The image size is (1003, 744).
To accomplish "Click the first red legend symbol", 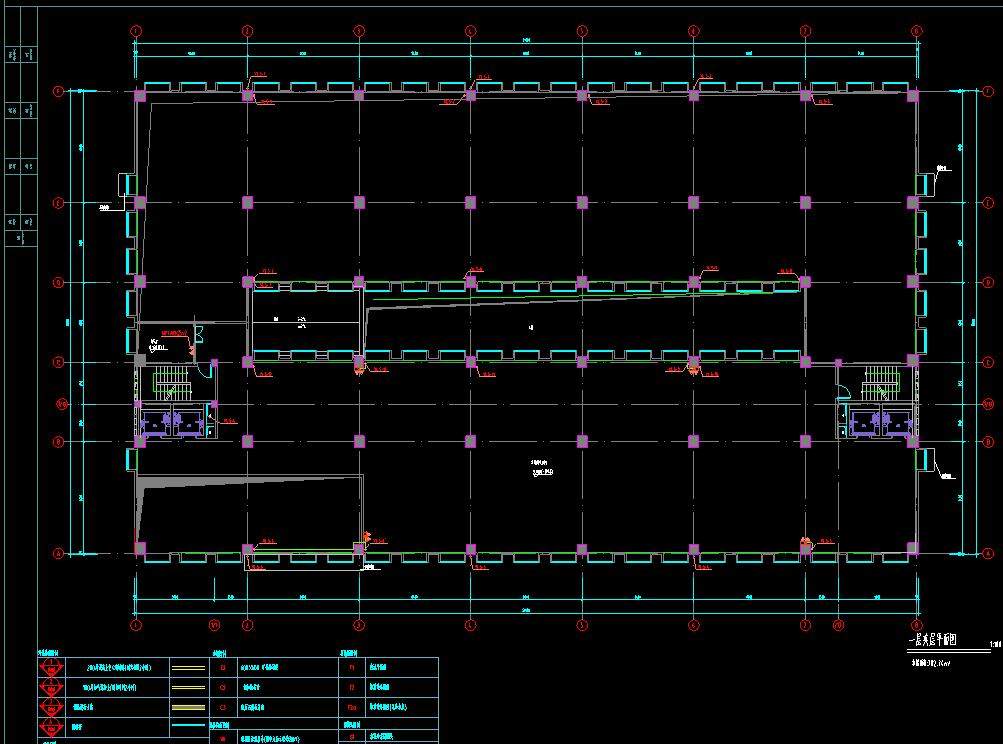I will (x=50, y=668).
